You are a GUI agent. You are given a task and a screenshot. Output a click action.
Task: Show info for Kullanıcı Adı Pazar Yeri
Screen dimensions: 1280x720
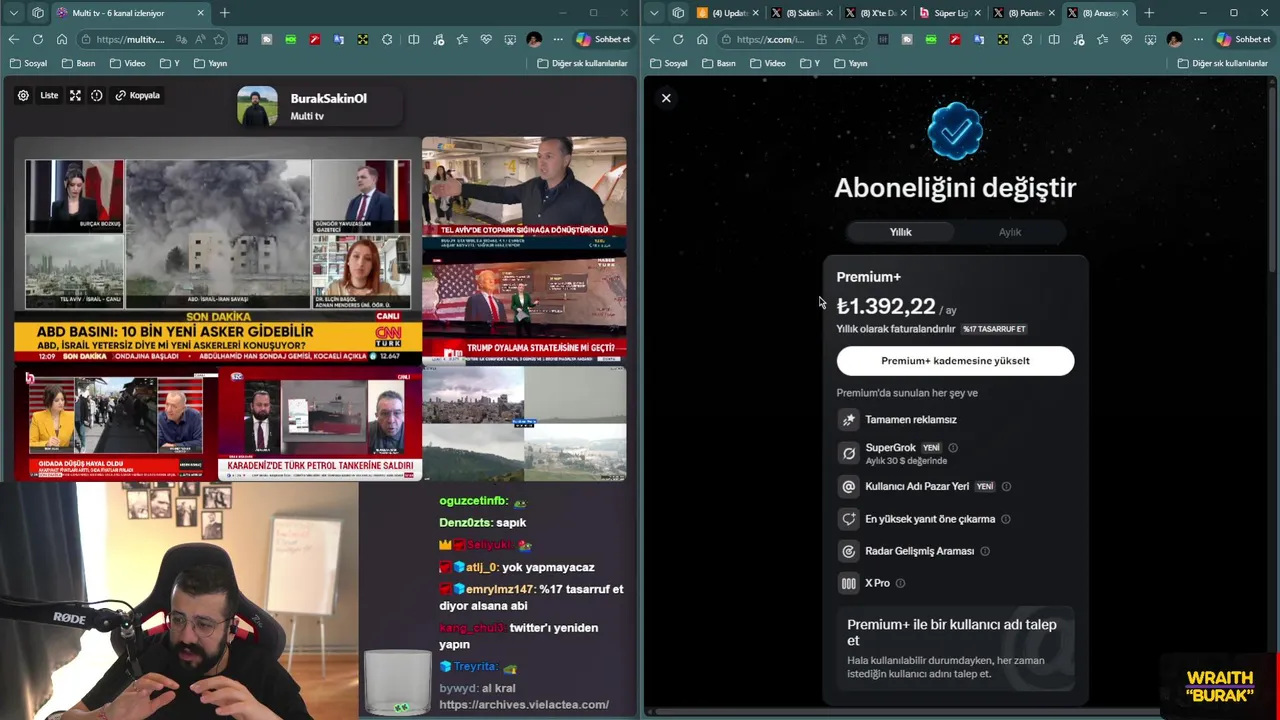click(x=1006, y=487)
